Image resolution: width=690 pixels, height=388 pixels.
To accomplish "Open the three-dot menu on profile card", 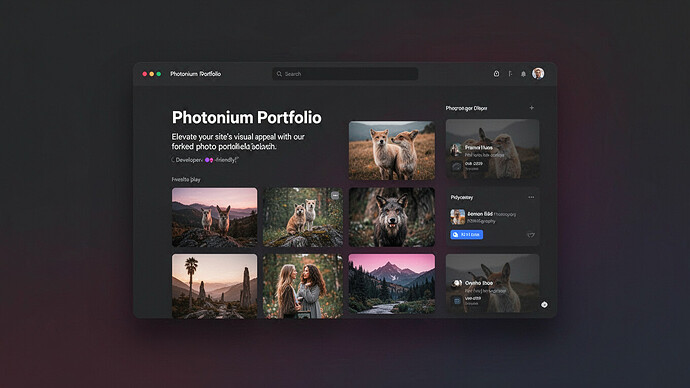I will (531, 197).
